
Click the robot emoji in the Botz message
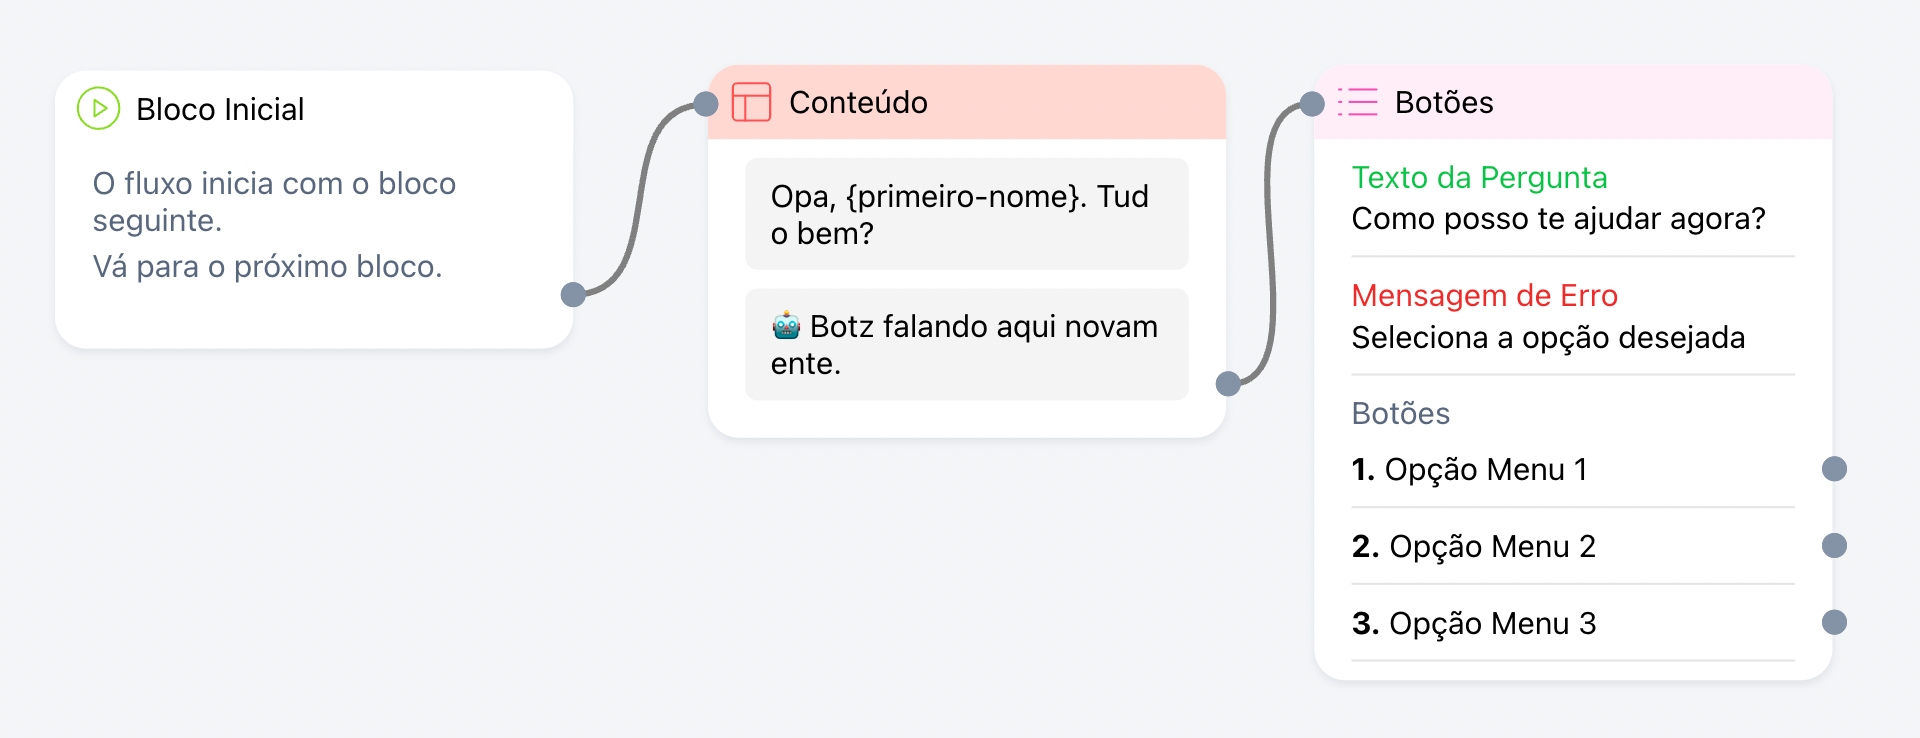point(786,326)
